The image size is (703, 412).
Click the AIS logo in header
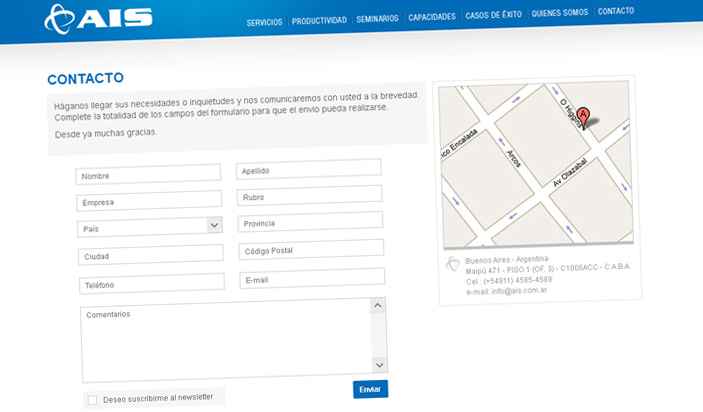coord(97,17)
